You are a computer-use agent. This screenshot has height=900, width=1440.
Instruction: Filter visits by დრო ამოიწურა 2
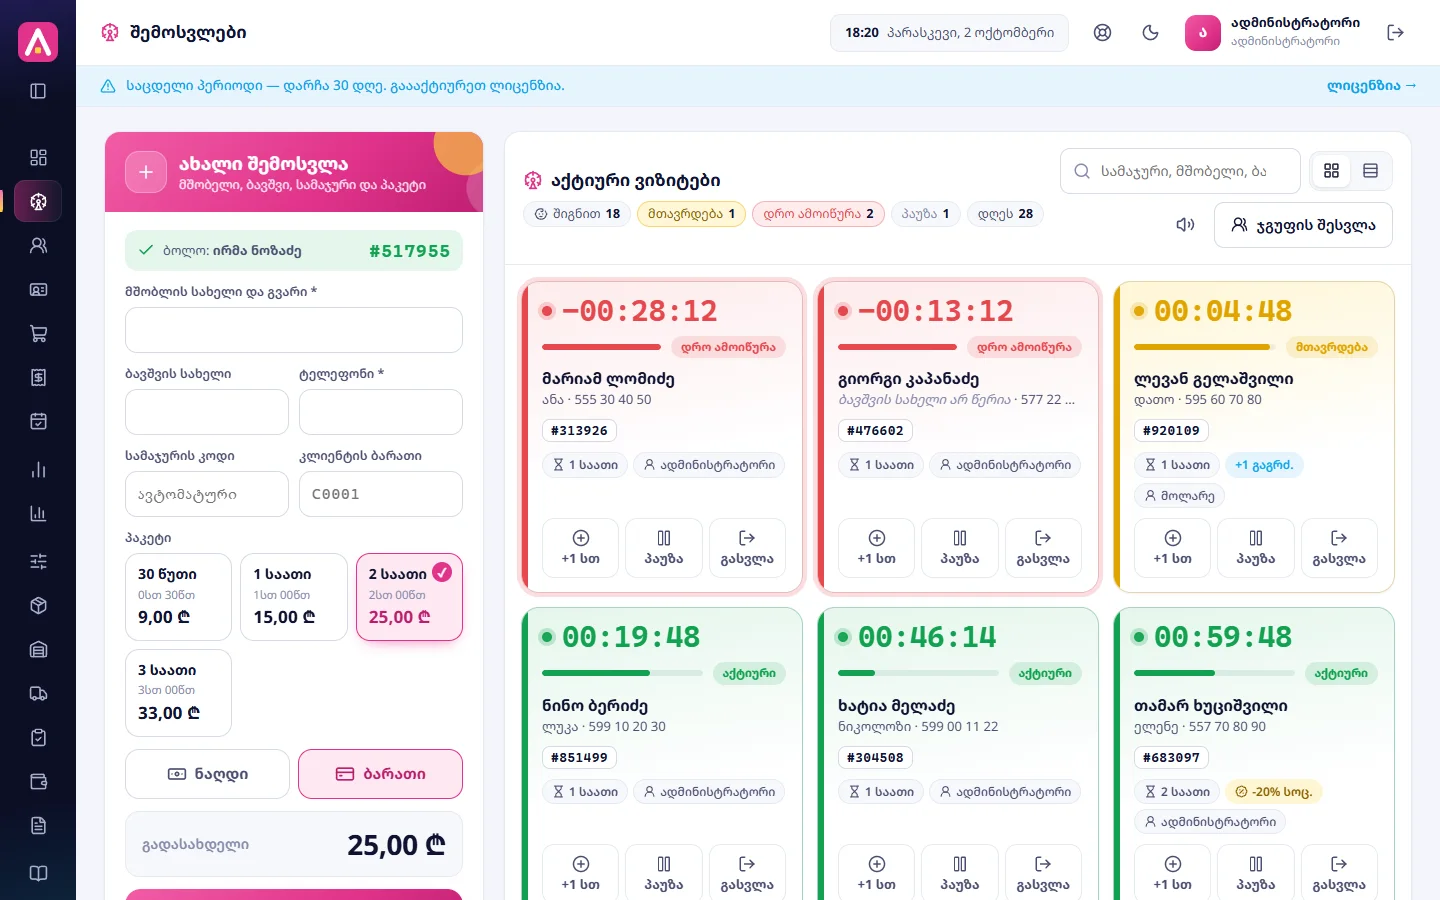[818, 214]
